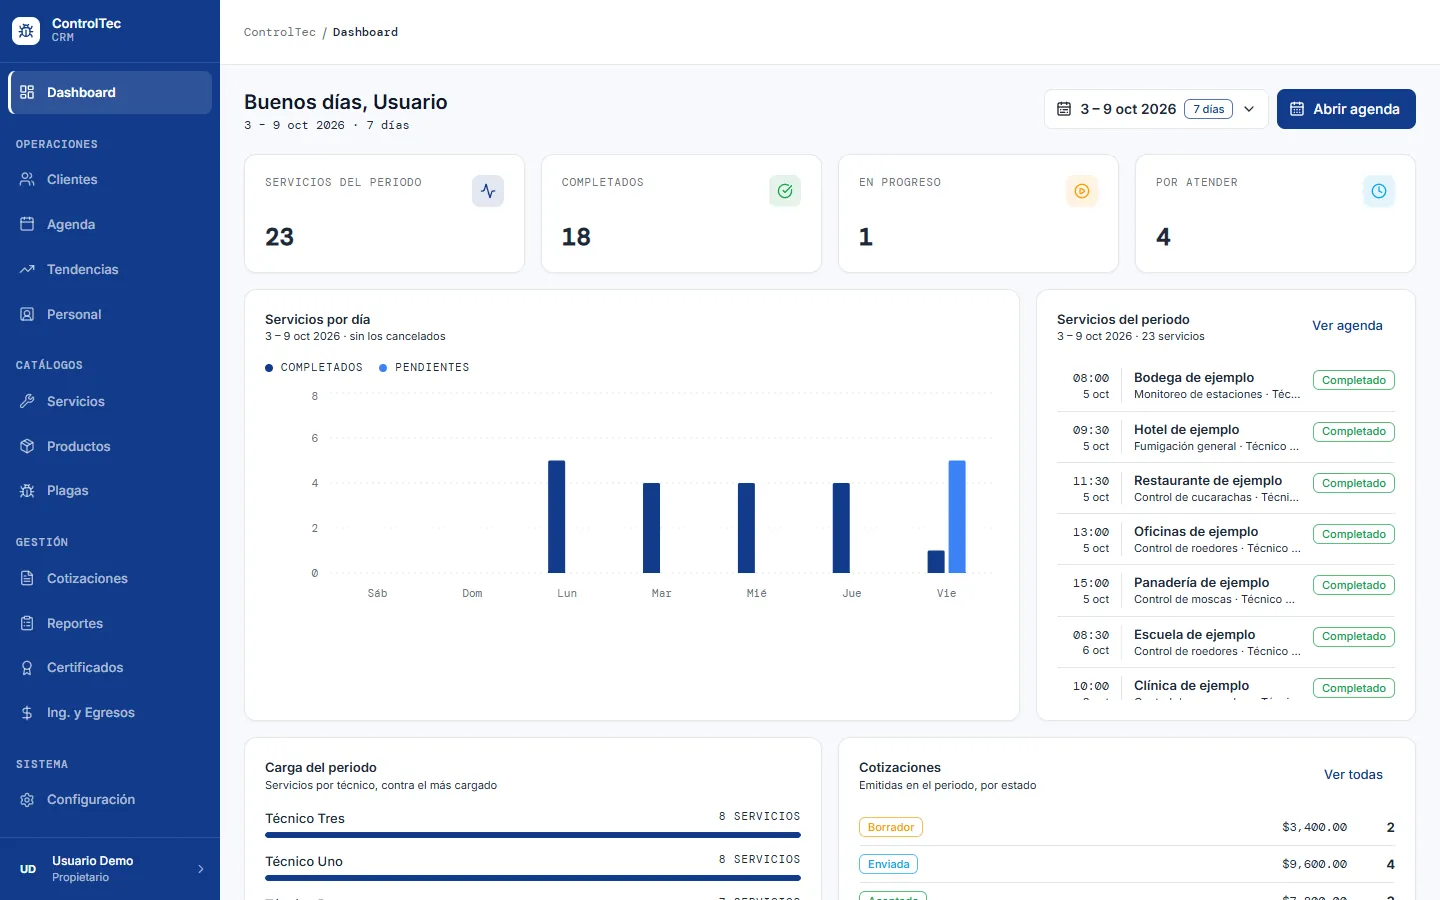The width and height of the screenshot is (1440, 900).
Task: Click the Borrador status badge
Action: [x=891, y=827]
